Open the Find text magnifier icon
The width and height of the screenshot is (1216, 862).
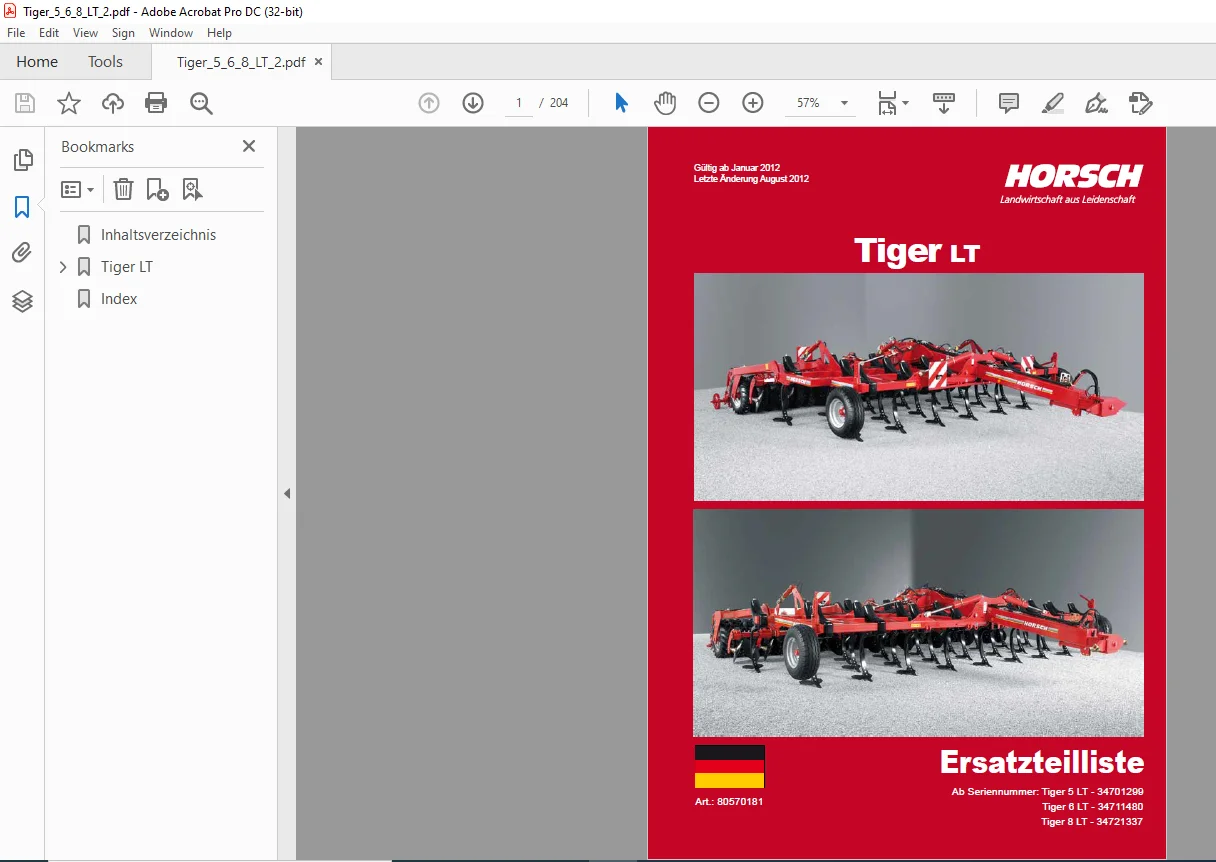(201, 103)
